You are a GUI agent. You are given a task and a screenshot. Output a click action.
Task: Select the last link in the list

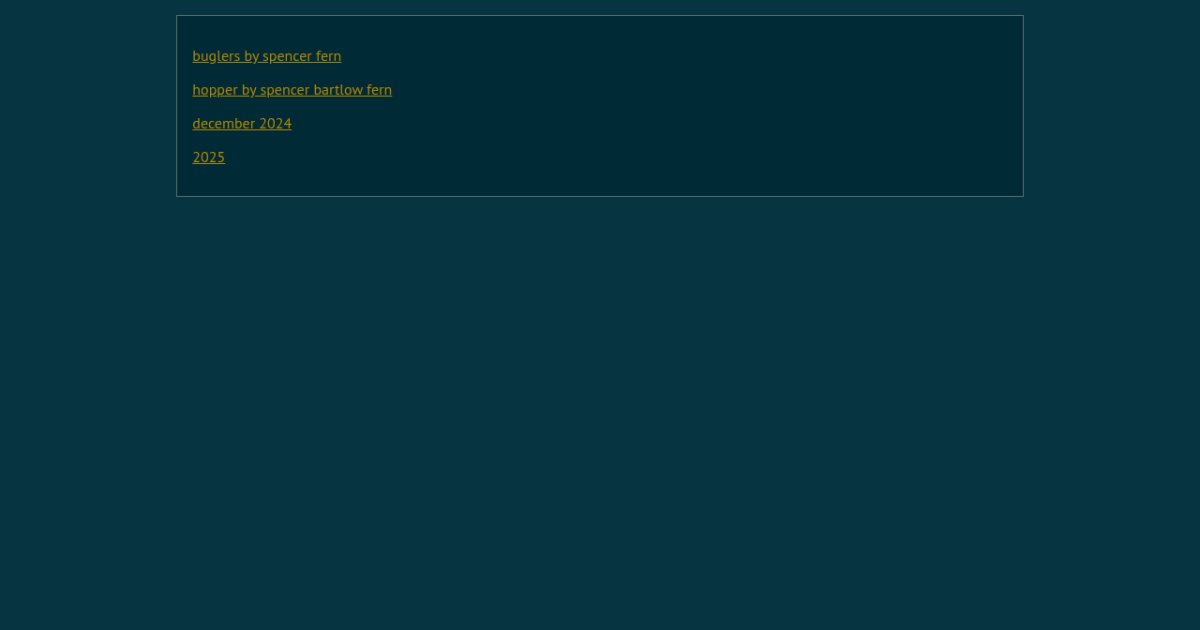click(208, 158)
